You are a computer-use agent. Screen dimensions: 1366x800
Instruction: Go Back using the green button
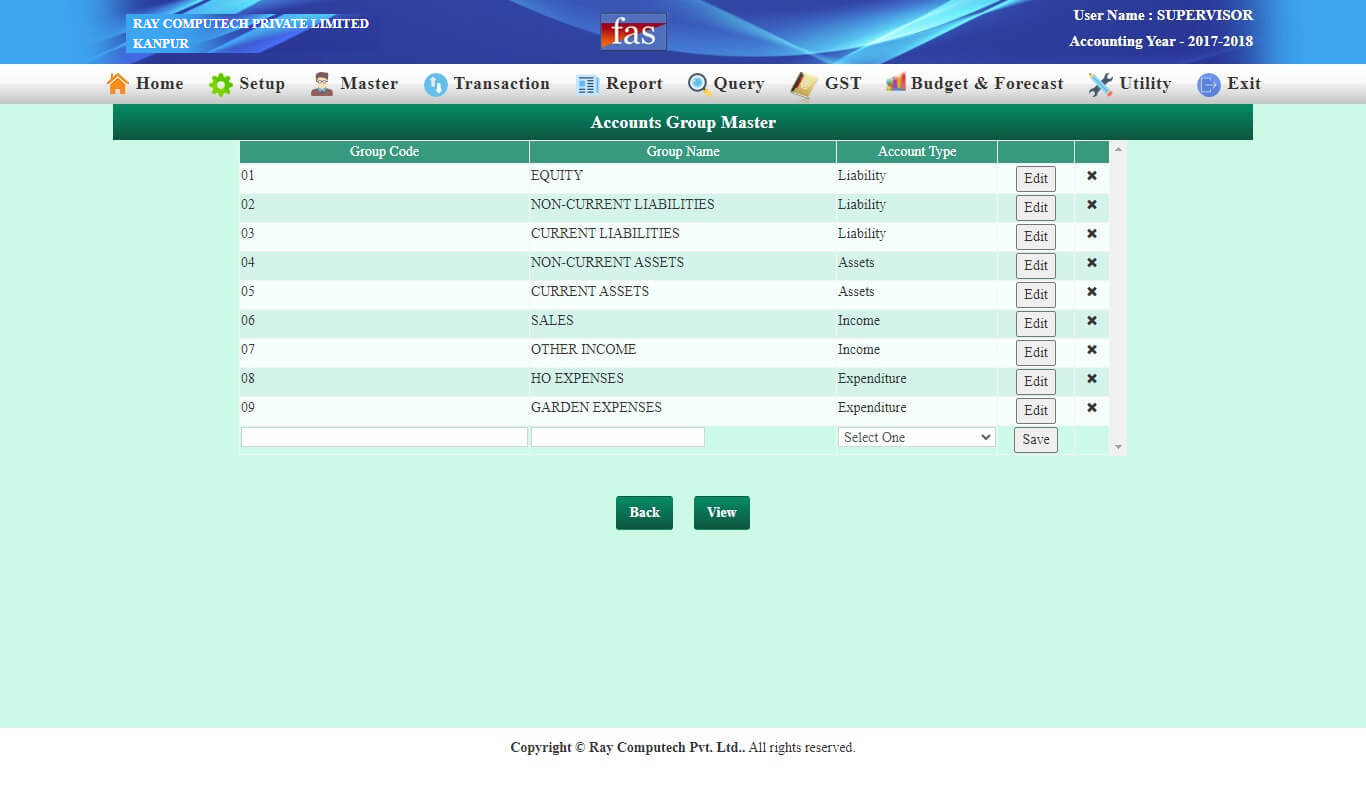coord(644,513)
